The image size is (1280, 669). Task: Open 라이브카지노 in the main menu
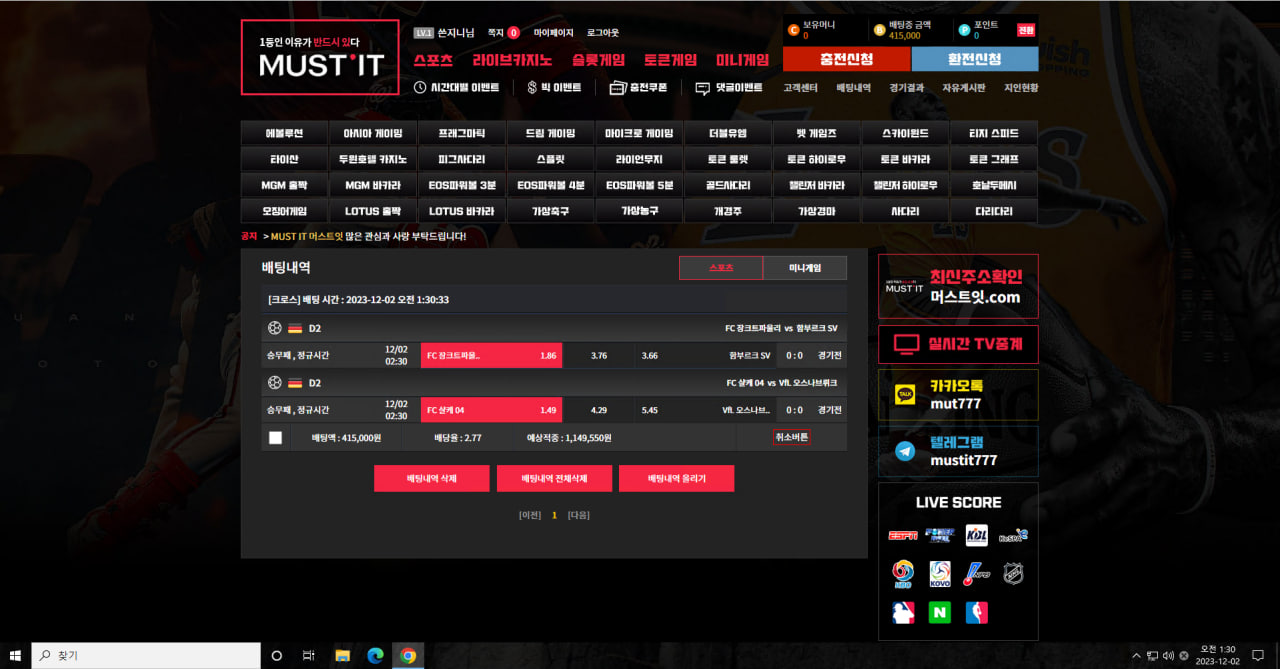coord(512,60)
